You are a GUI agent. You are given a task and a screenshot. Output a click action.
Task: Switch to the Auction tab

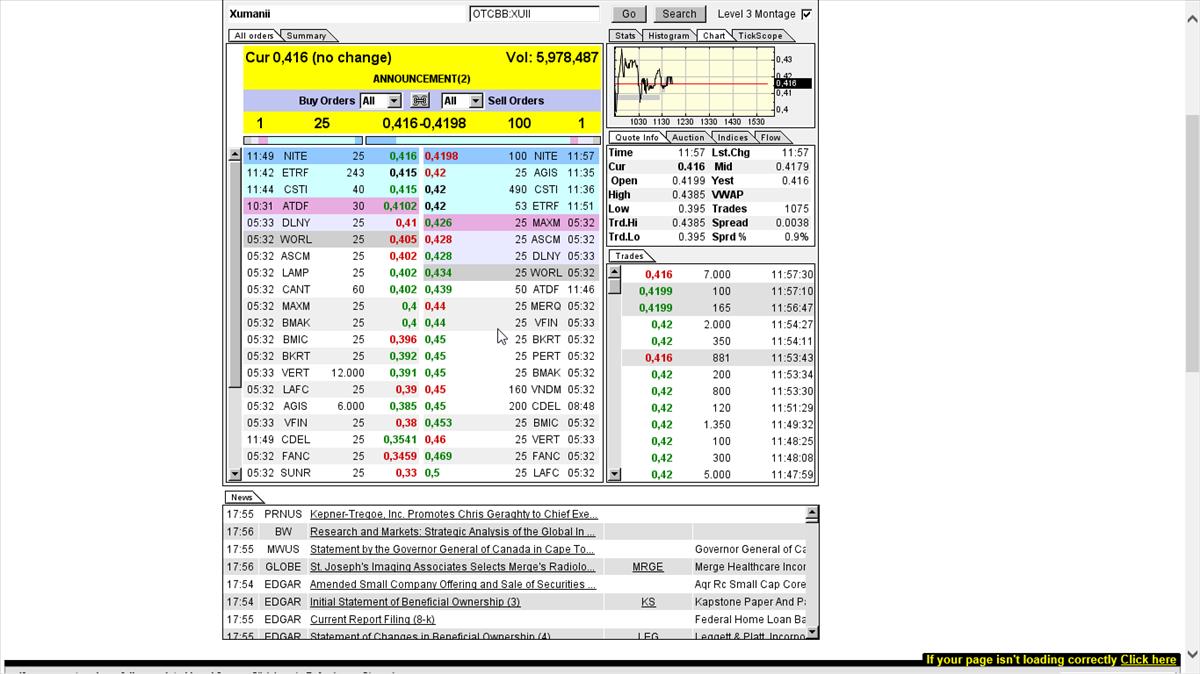[x=687, y=137]
